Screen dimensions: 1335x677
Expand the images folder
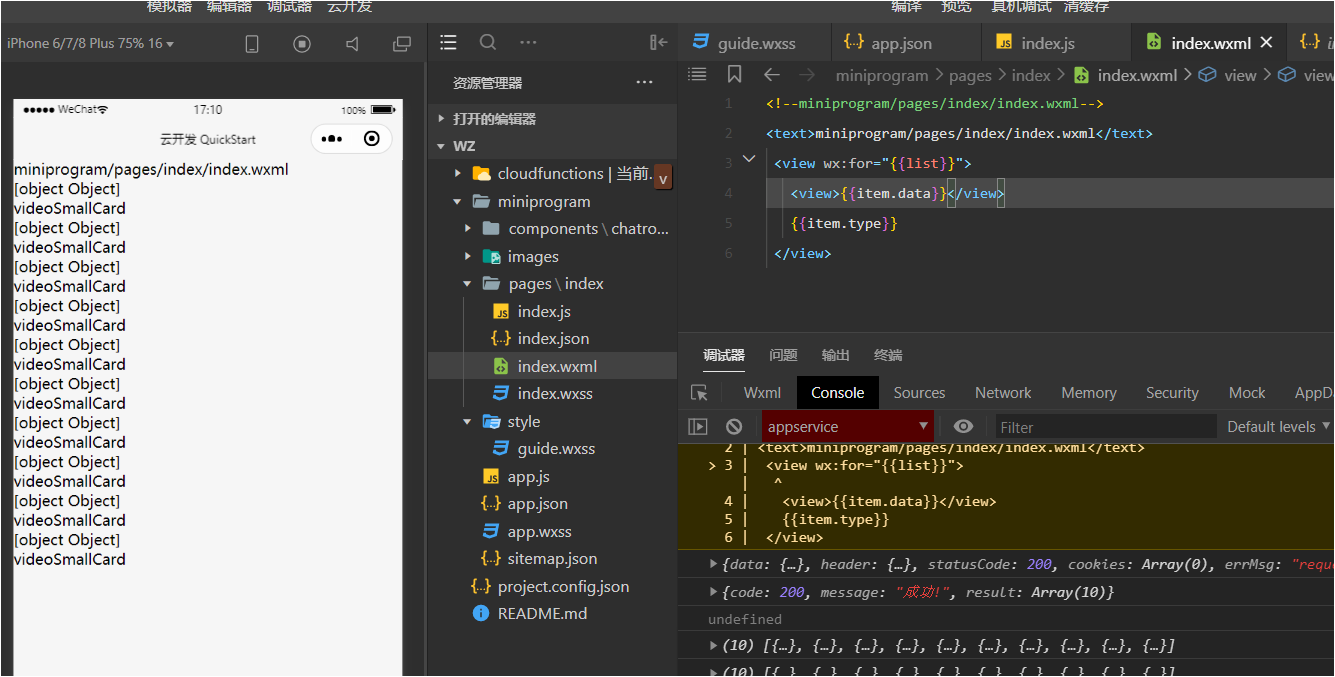click(467, 257)
